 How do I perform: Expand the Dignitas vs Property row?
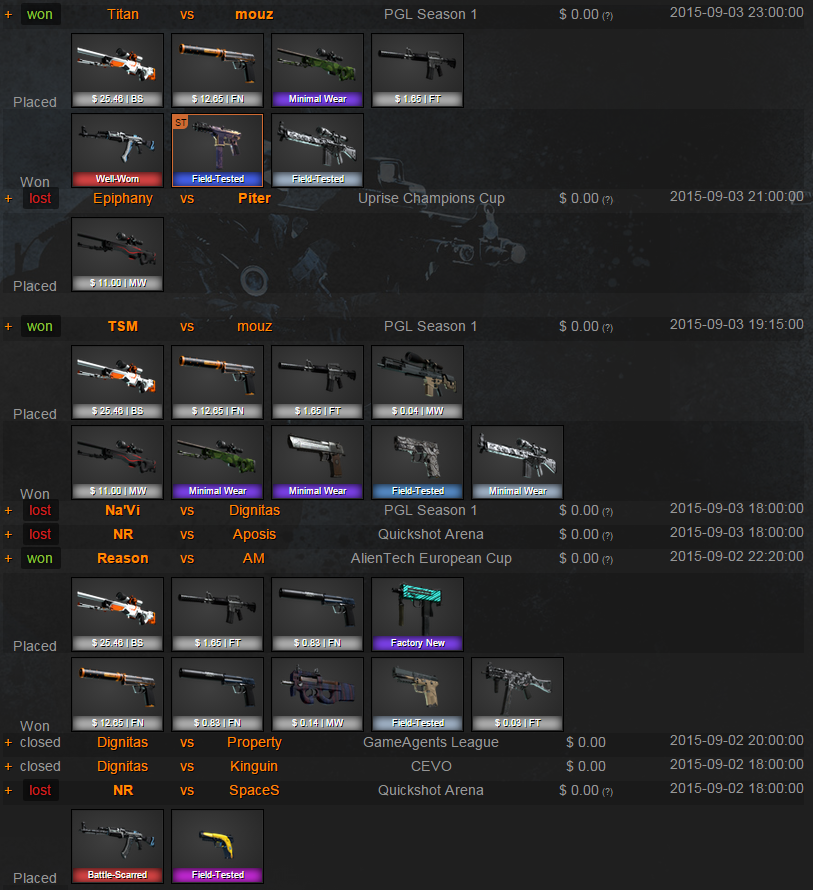point(9,742)
